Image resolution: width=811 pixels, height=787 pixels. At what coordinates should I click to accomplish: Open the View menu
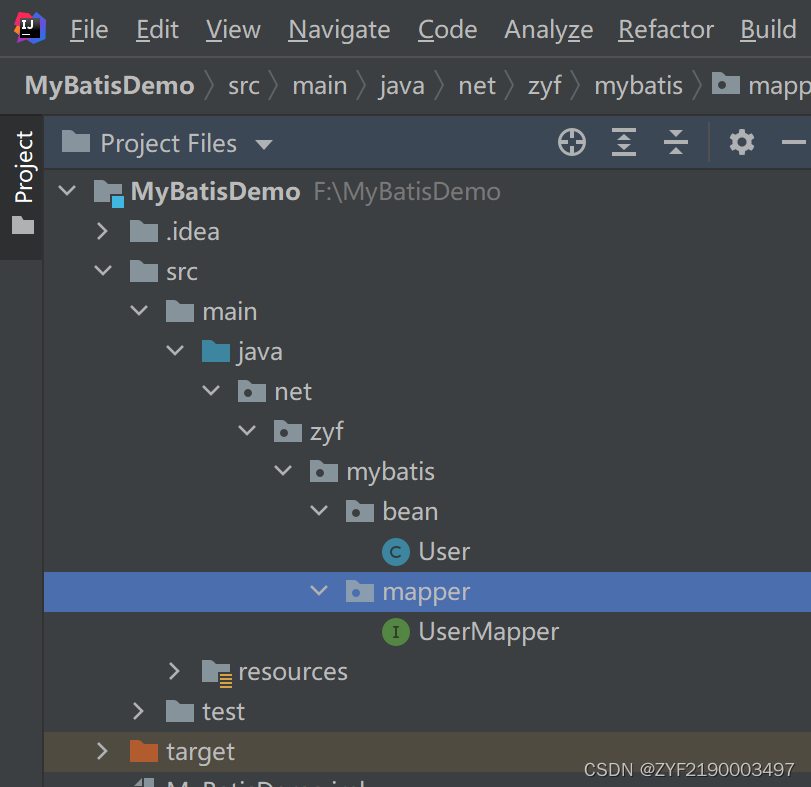pyautogui.click(x=233, y=29)
